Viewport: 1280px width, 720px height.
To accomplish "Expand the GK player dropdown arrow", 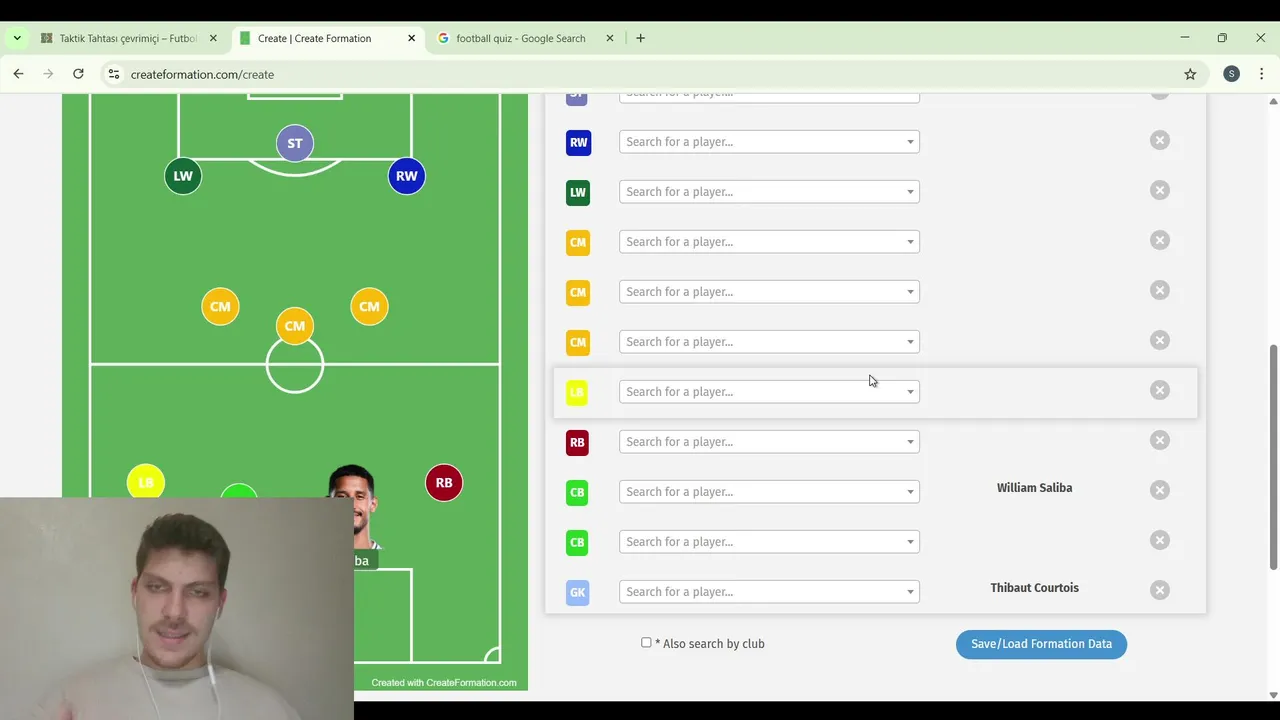I will pos(910,592).
